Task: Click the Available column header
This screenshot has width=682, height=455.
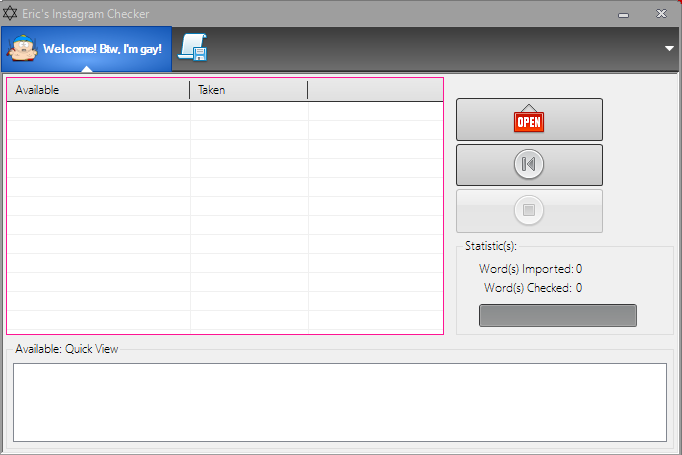Action: pos(98,90)
